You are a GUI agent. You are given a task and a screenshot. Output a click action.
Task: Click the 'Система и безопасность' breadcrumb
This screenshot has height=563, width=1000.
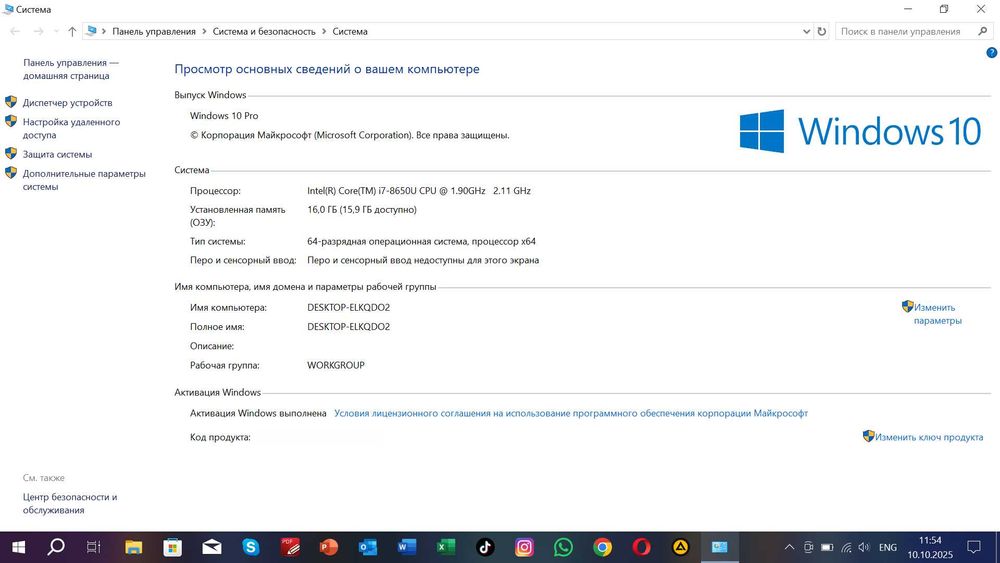click(264, 31)
